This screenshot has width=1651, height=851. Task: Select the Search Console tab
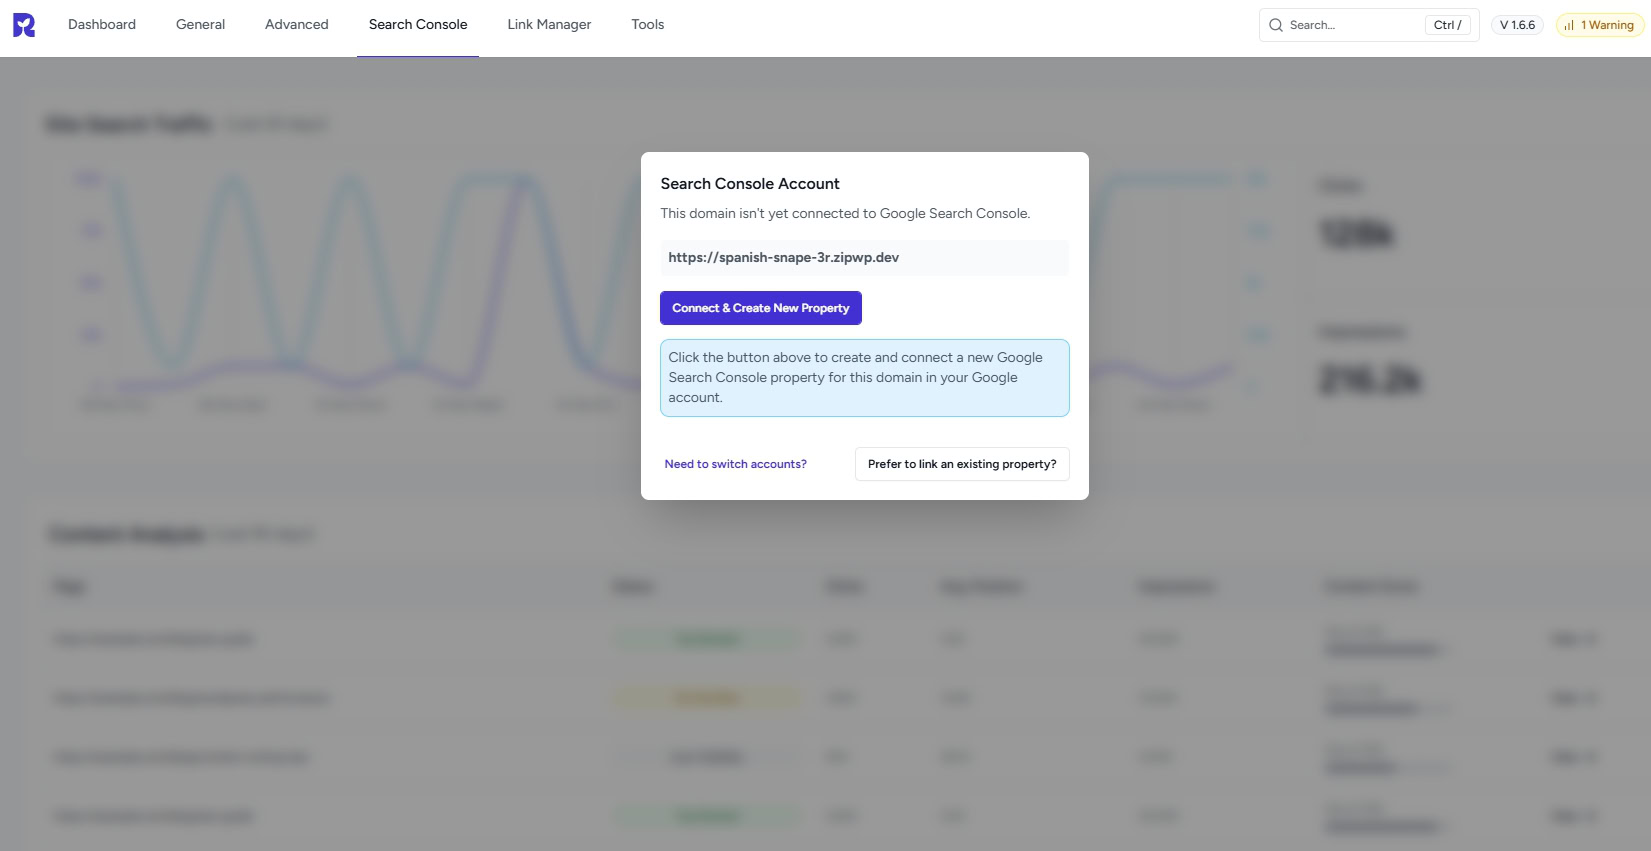click(418, 25)
